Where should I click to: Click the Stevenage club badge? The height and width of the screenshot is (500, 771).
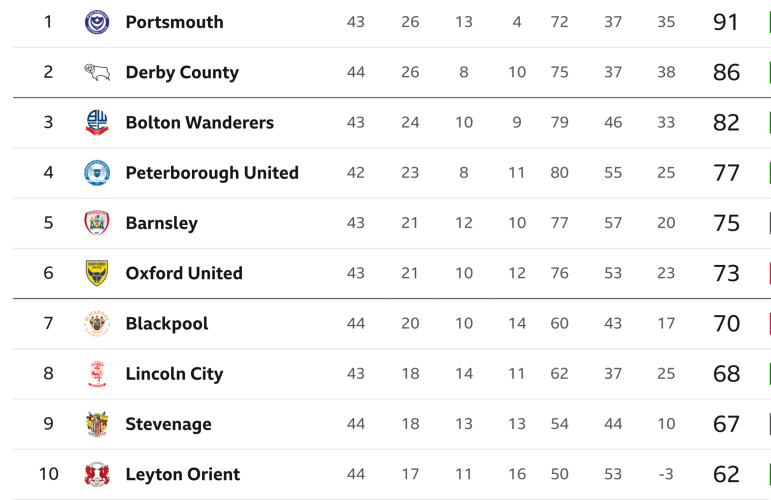click(x=97, y=424)
